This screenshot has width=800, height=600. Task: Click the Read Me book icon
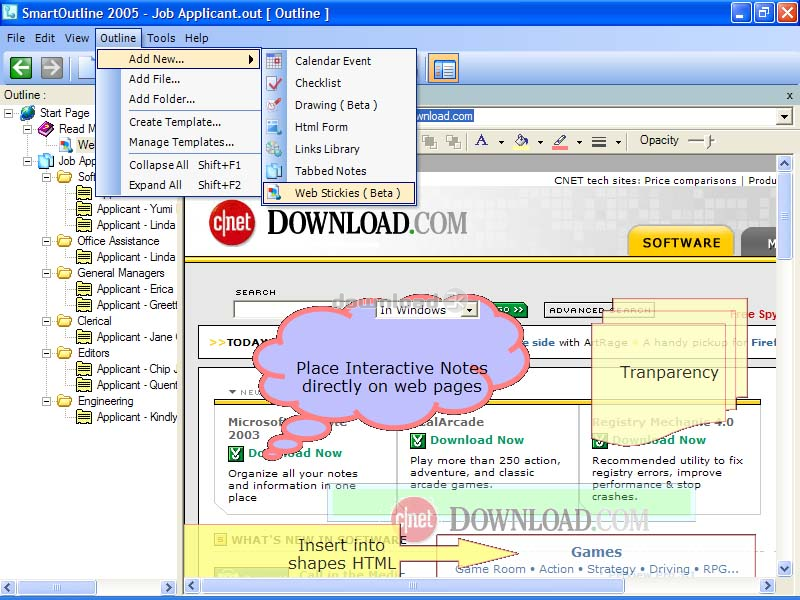(46, 129)
